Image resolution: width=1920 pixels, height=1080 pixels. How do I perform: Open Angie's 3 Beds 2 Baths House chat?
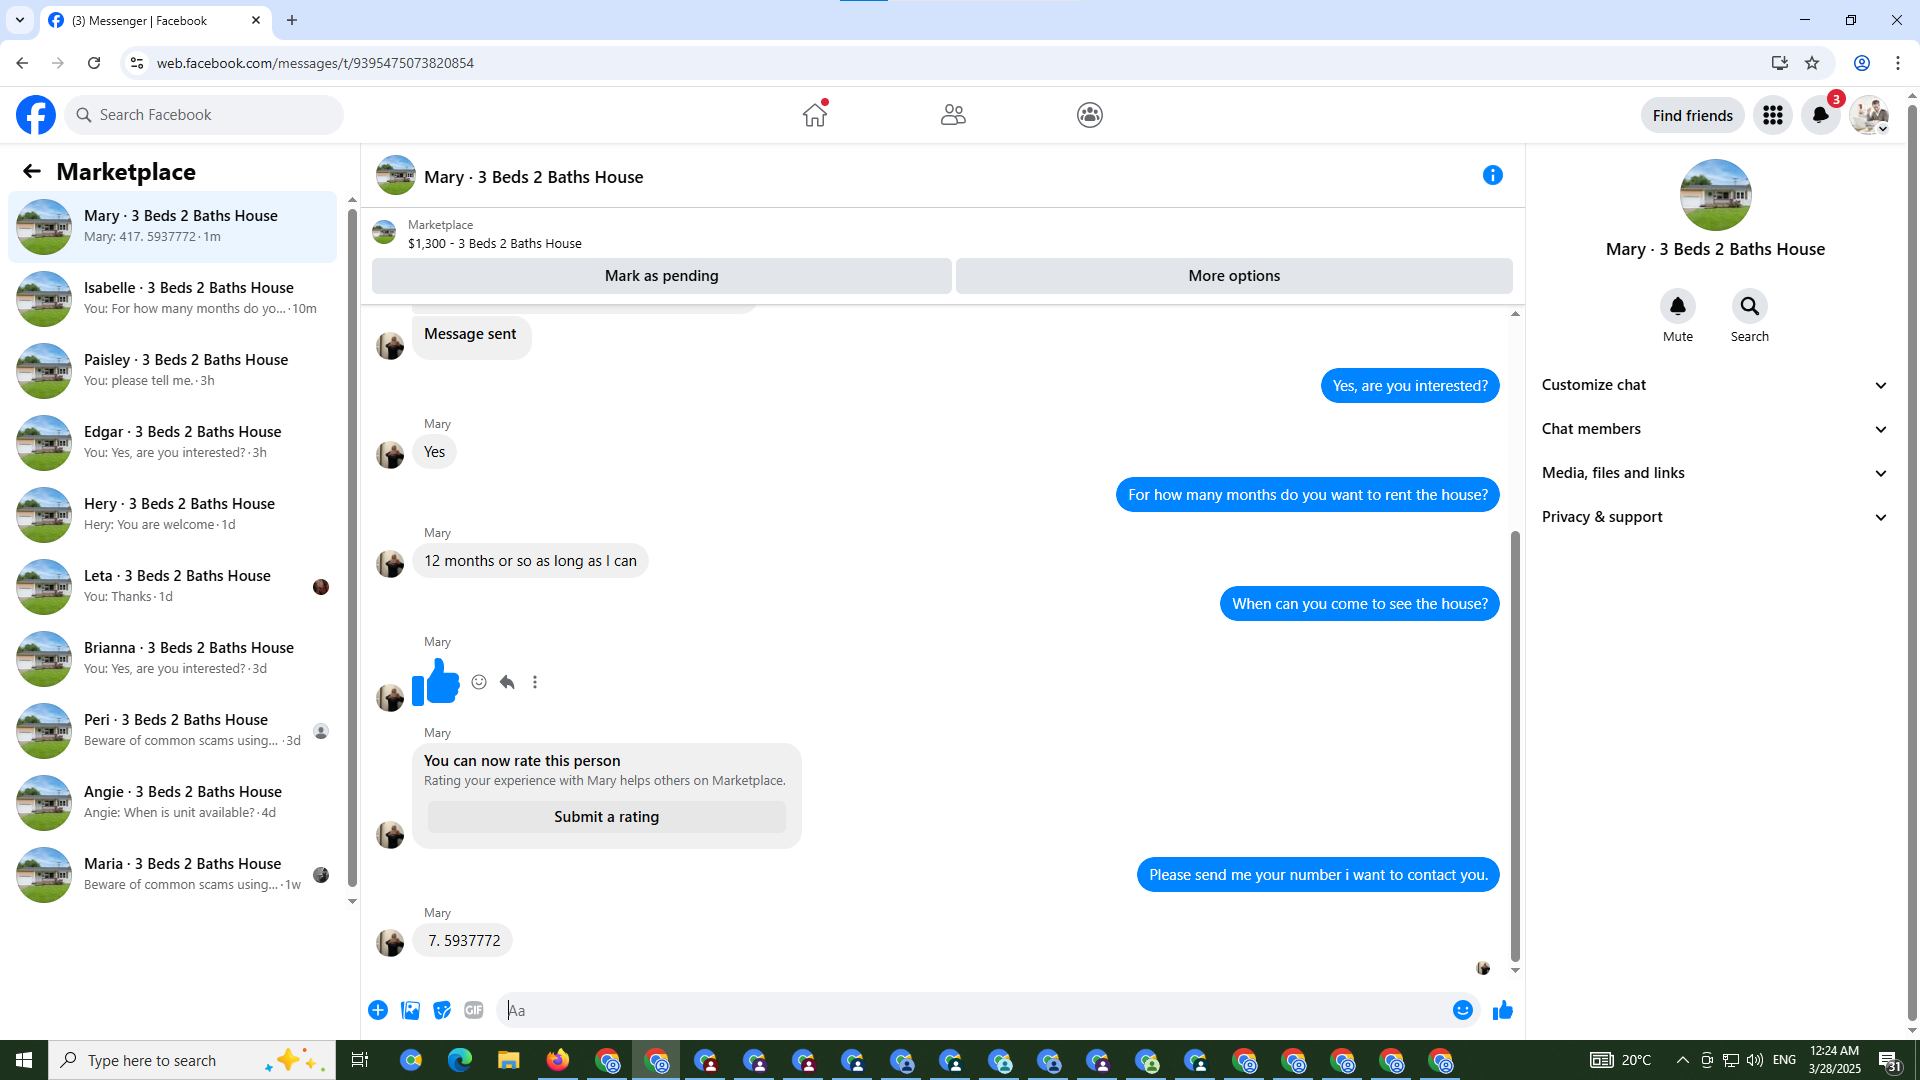pyautogui.click(x=173, y=803)
